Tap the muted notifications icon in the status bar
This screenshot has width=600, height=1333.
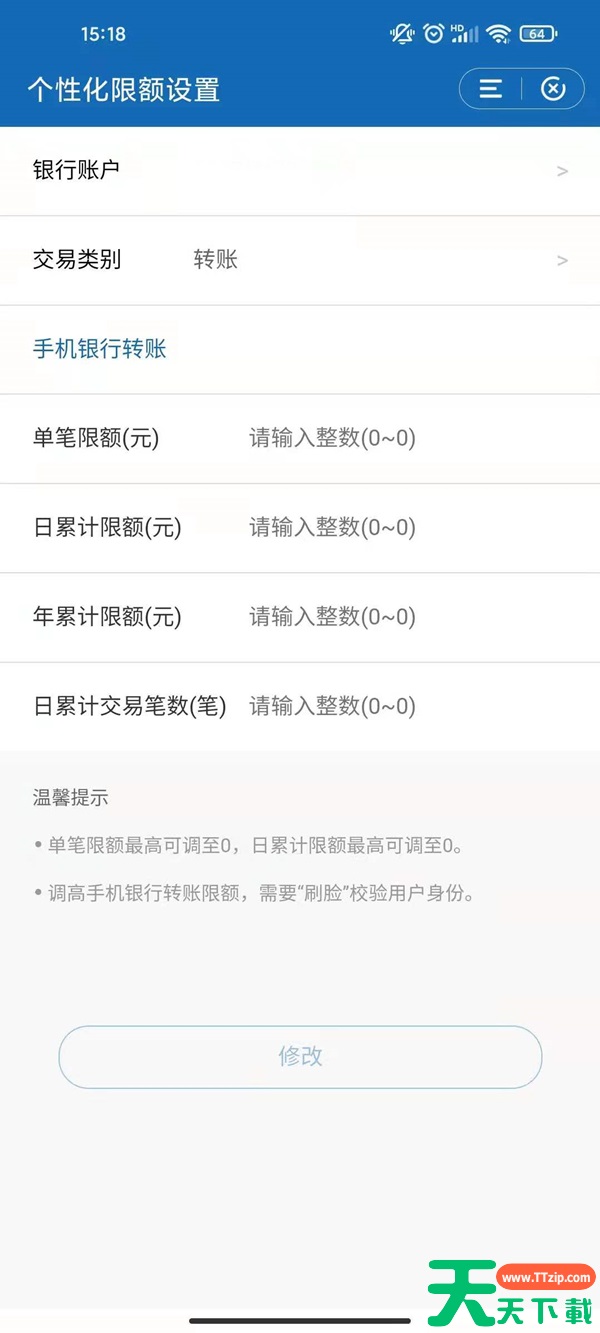coord(400,33)
